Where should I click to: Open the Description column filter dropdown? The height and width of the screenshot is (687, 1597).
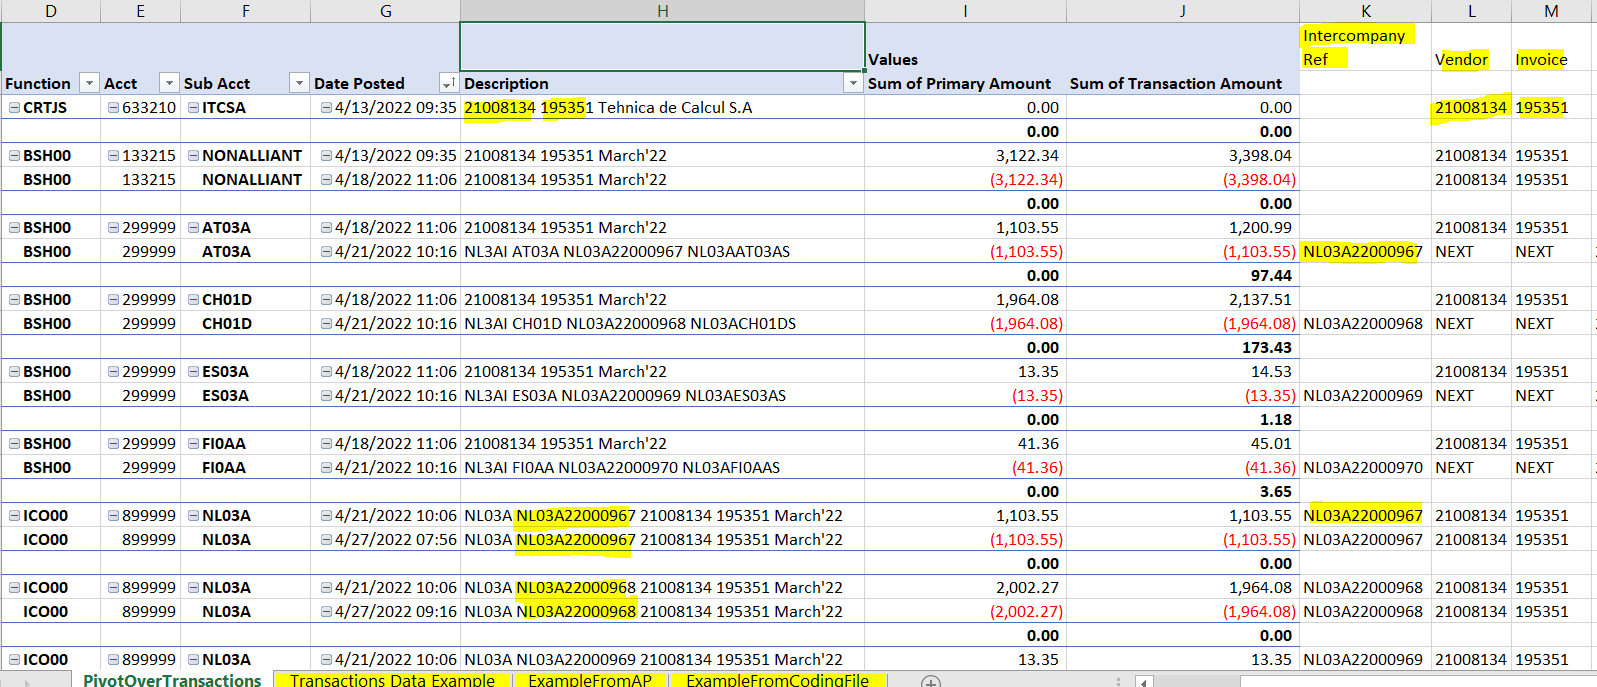click(852, 83)
